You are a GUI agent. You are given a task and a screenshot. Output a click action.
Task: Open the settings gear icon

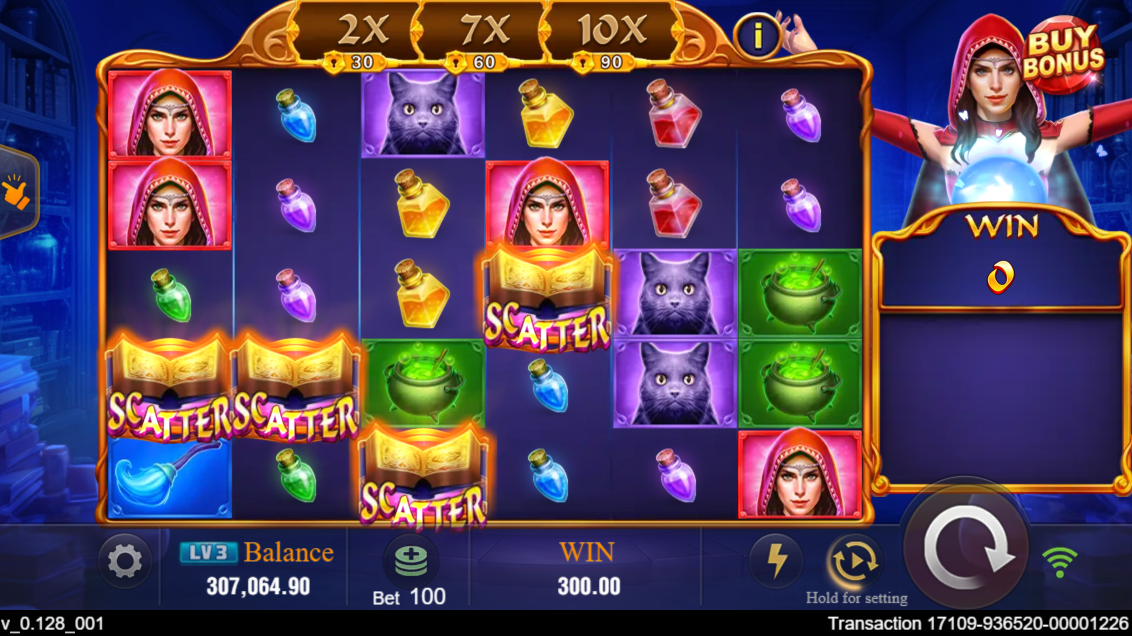pyautogui.click(x=124, y=561)
